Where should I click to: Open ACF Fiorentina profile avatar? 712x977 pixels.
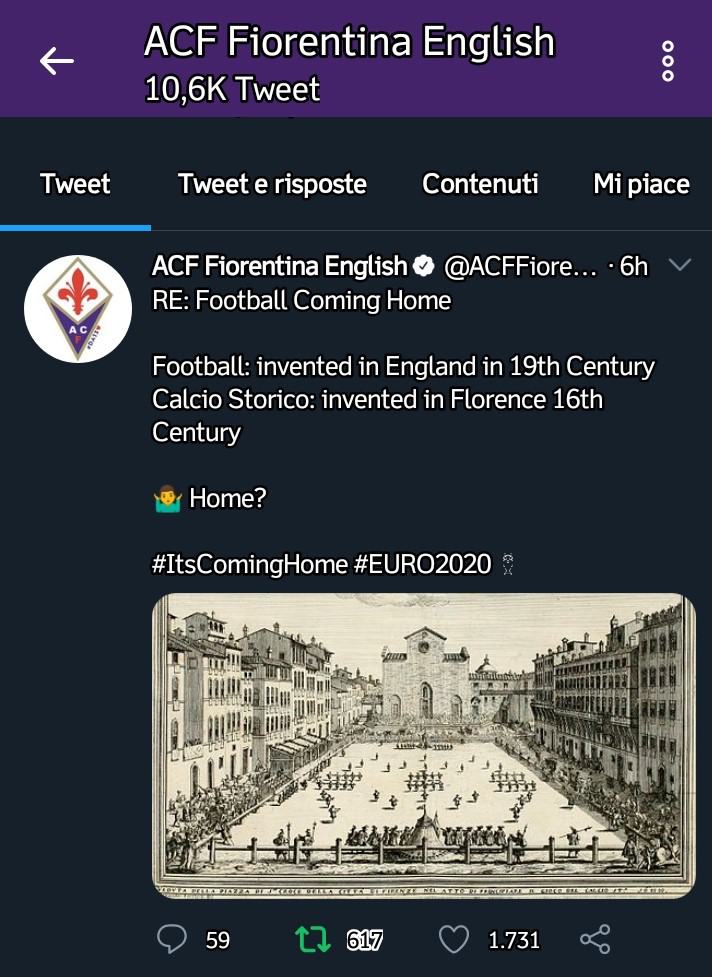click(79, 308)
